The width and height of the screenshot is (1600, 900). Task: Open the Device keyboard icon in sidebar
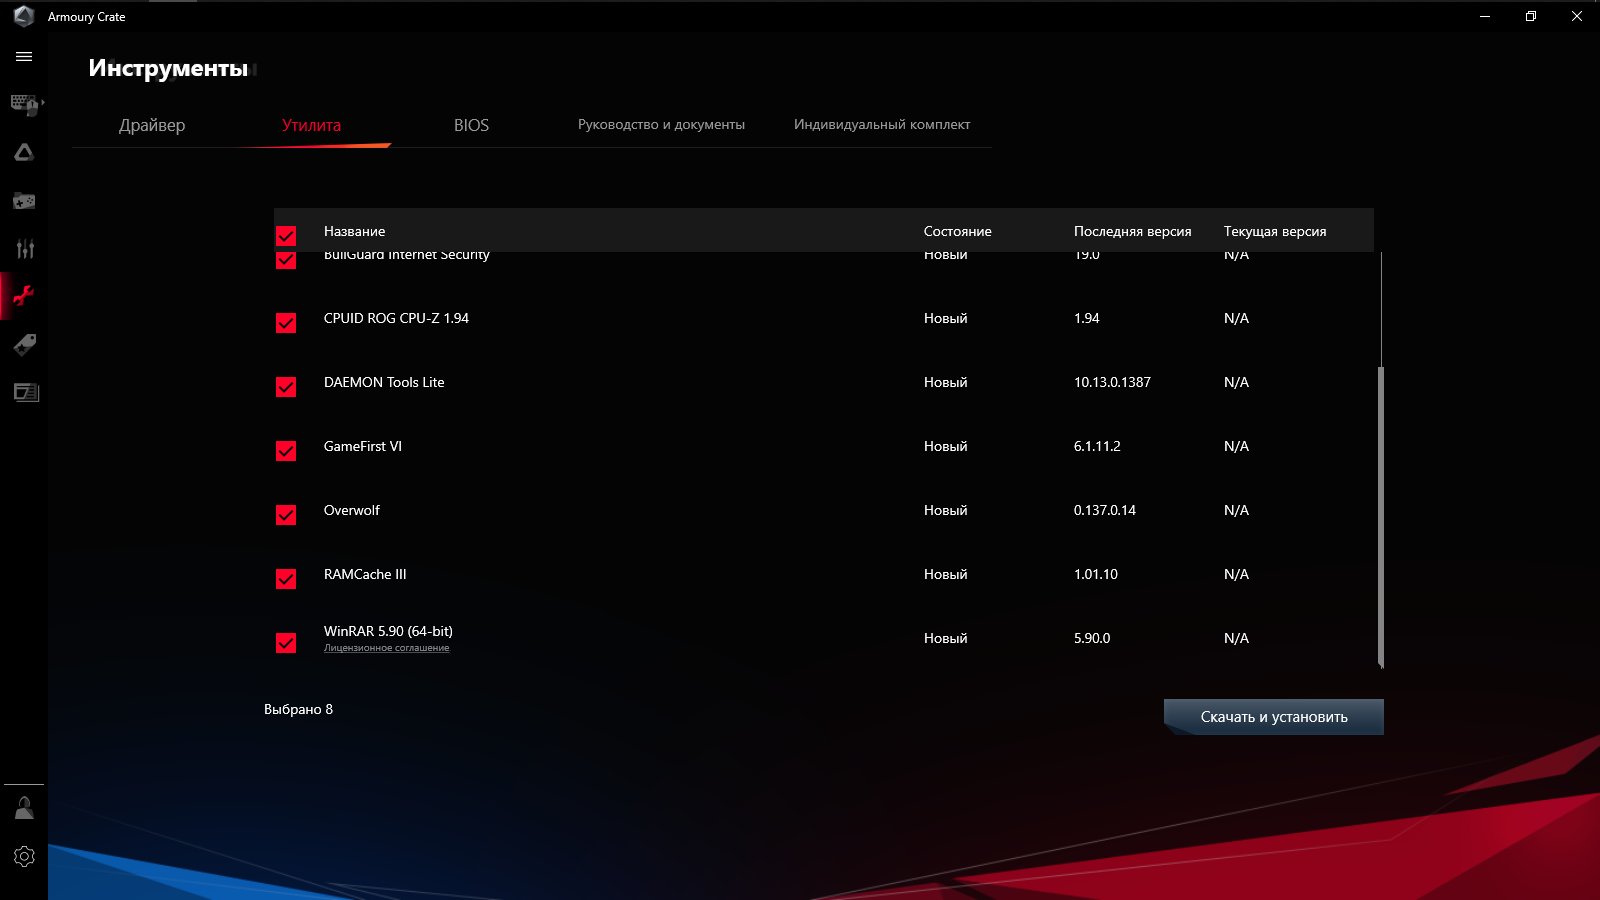click(25, 104)
